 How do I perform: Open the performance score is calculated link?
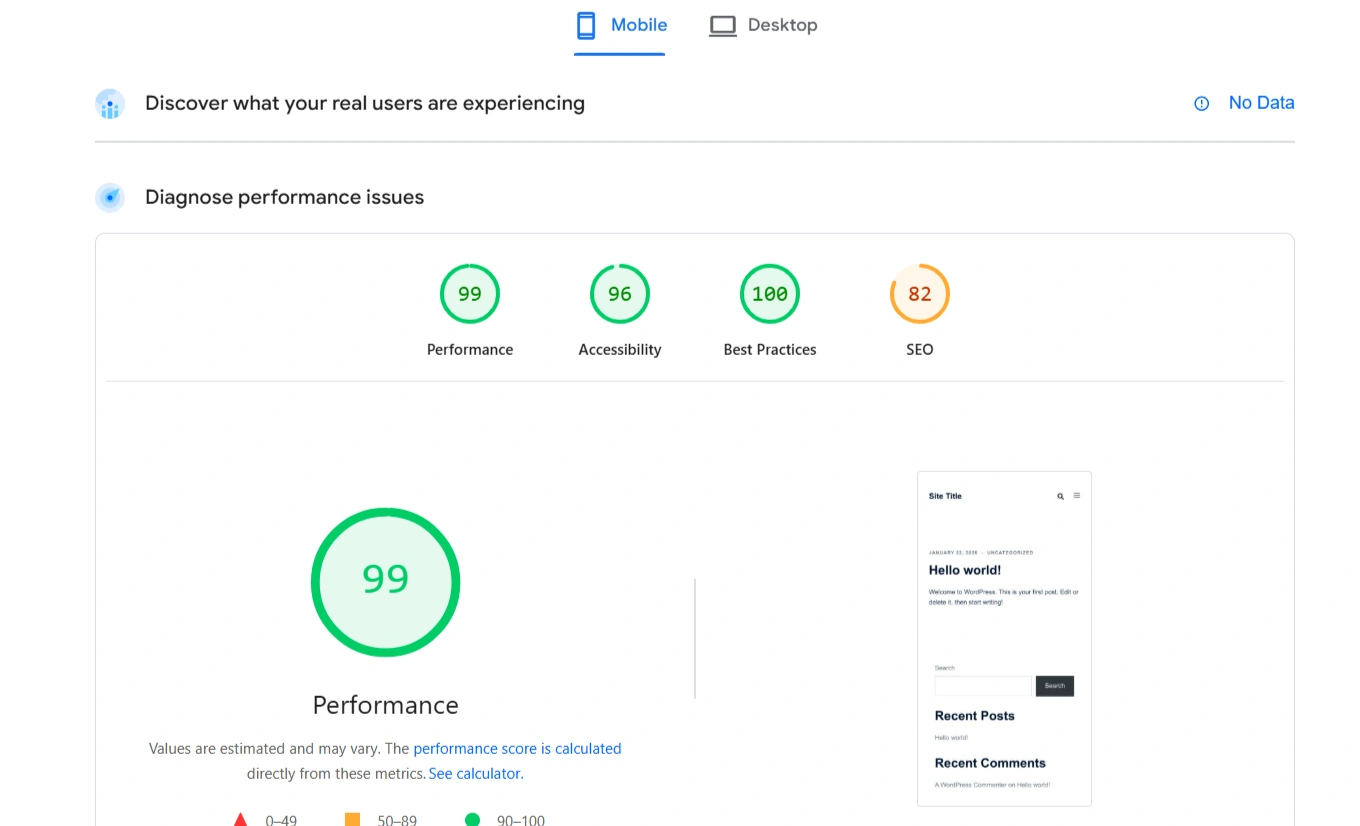point(517,748)
